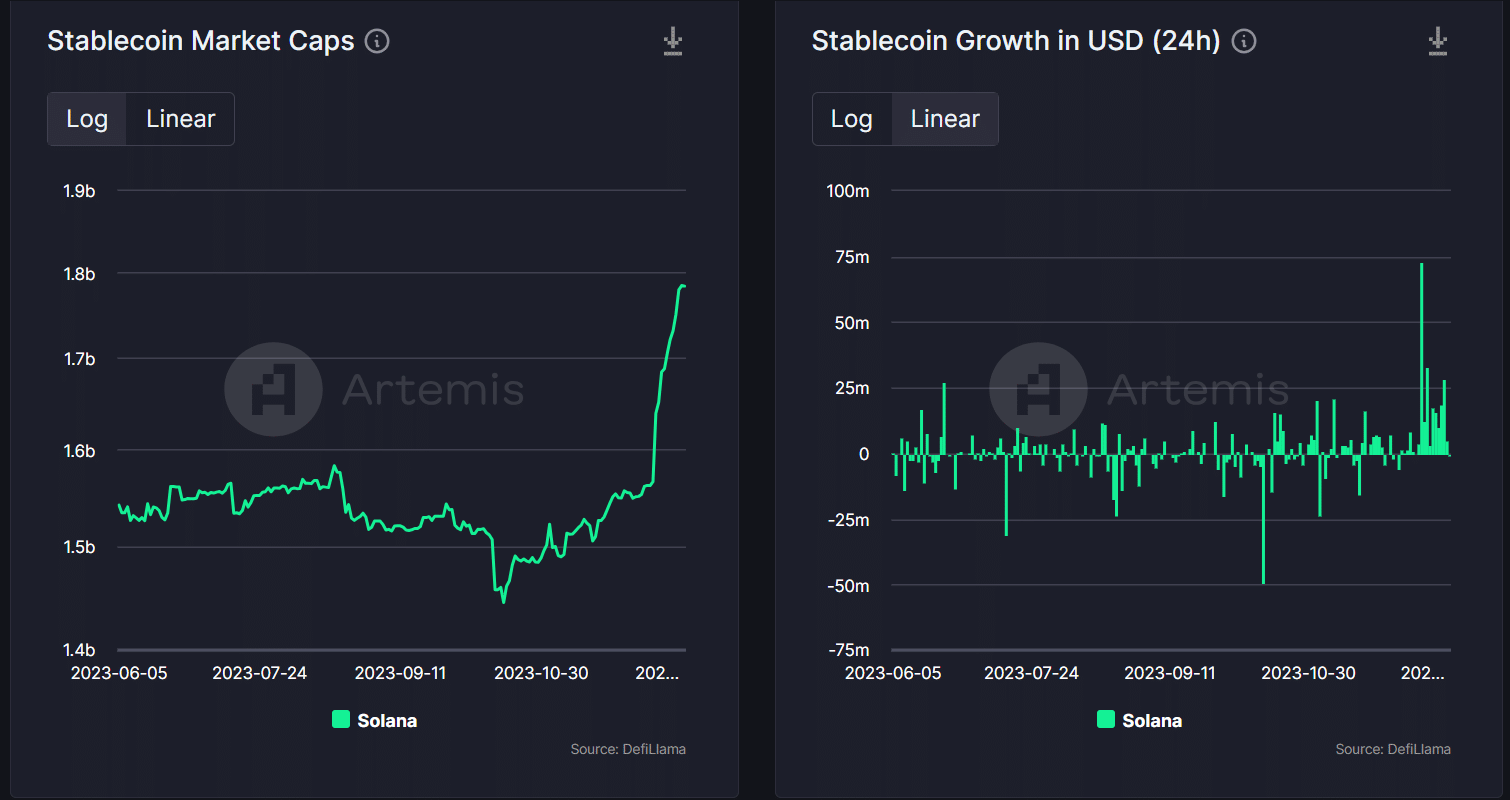Click the circled A Artemis emblem
This screenshot has width=1510, height=800.
(x=273, y=389)
